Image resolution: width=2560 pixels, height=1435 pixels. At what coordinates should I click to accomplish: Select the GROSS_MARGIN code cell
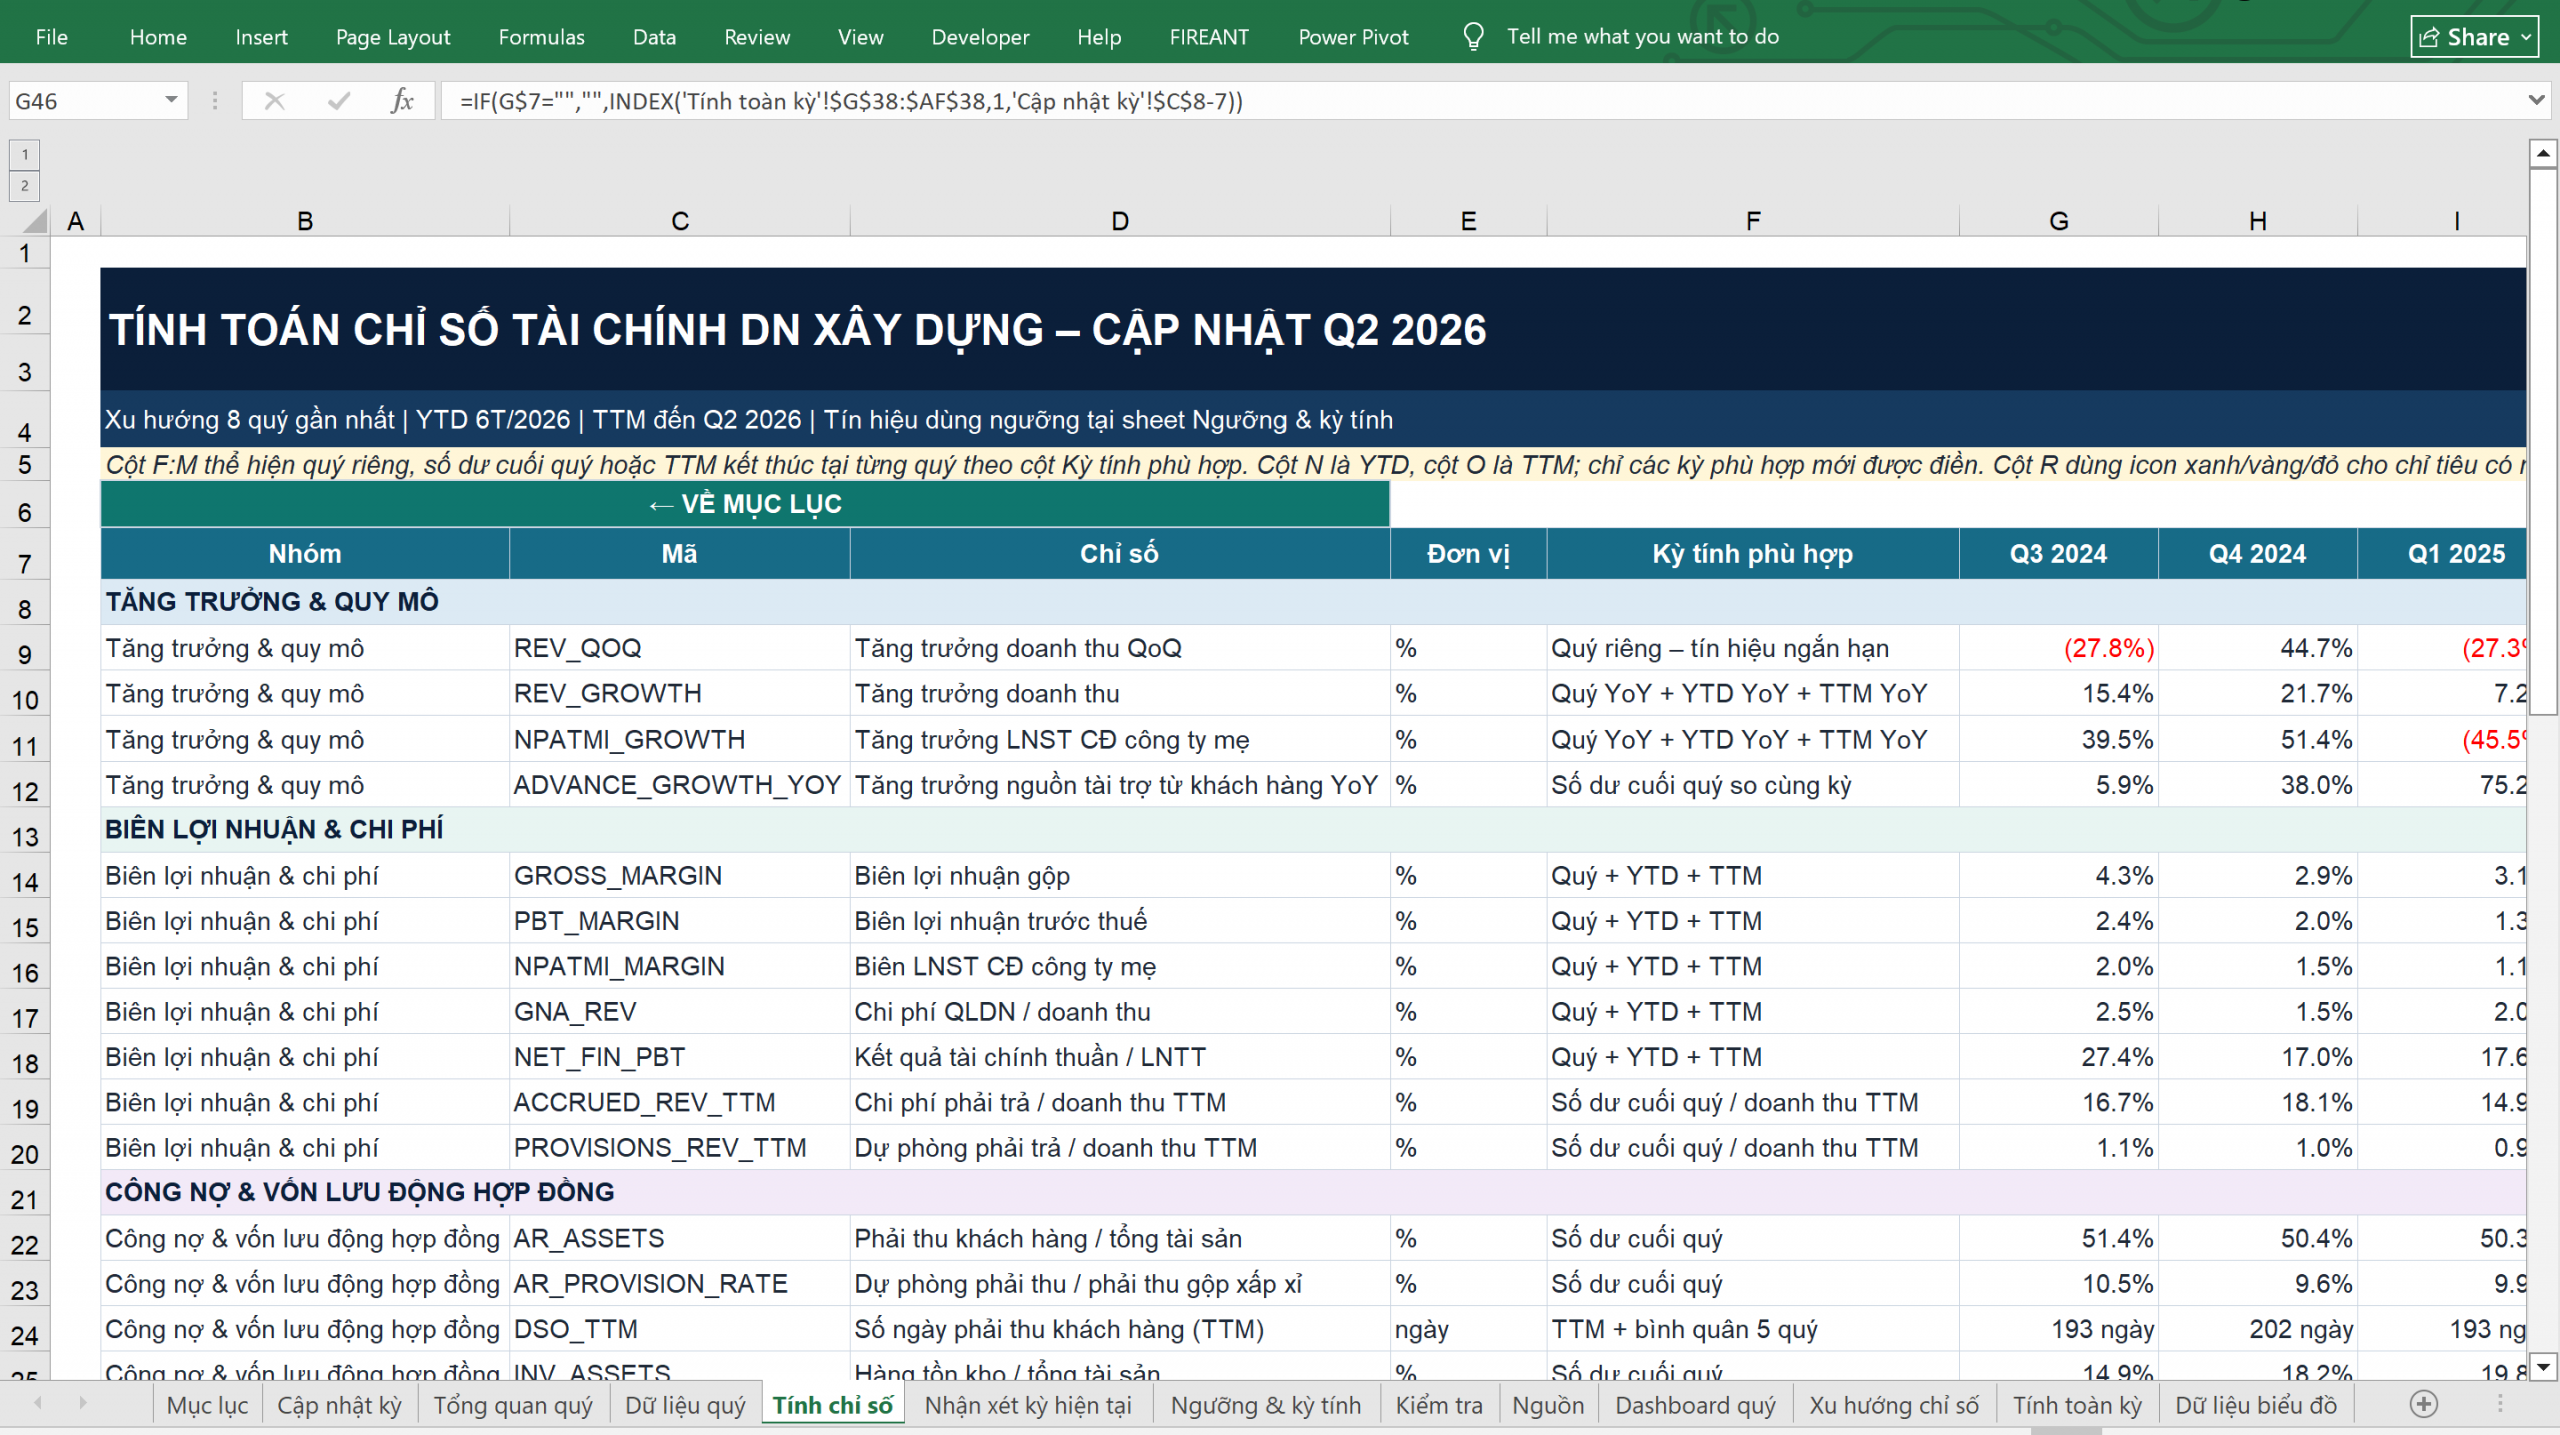[x=680, y=876]
